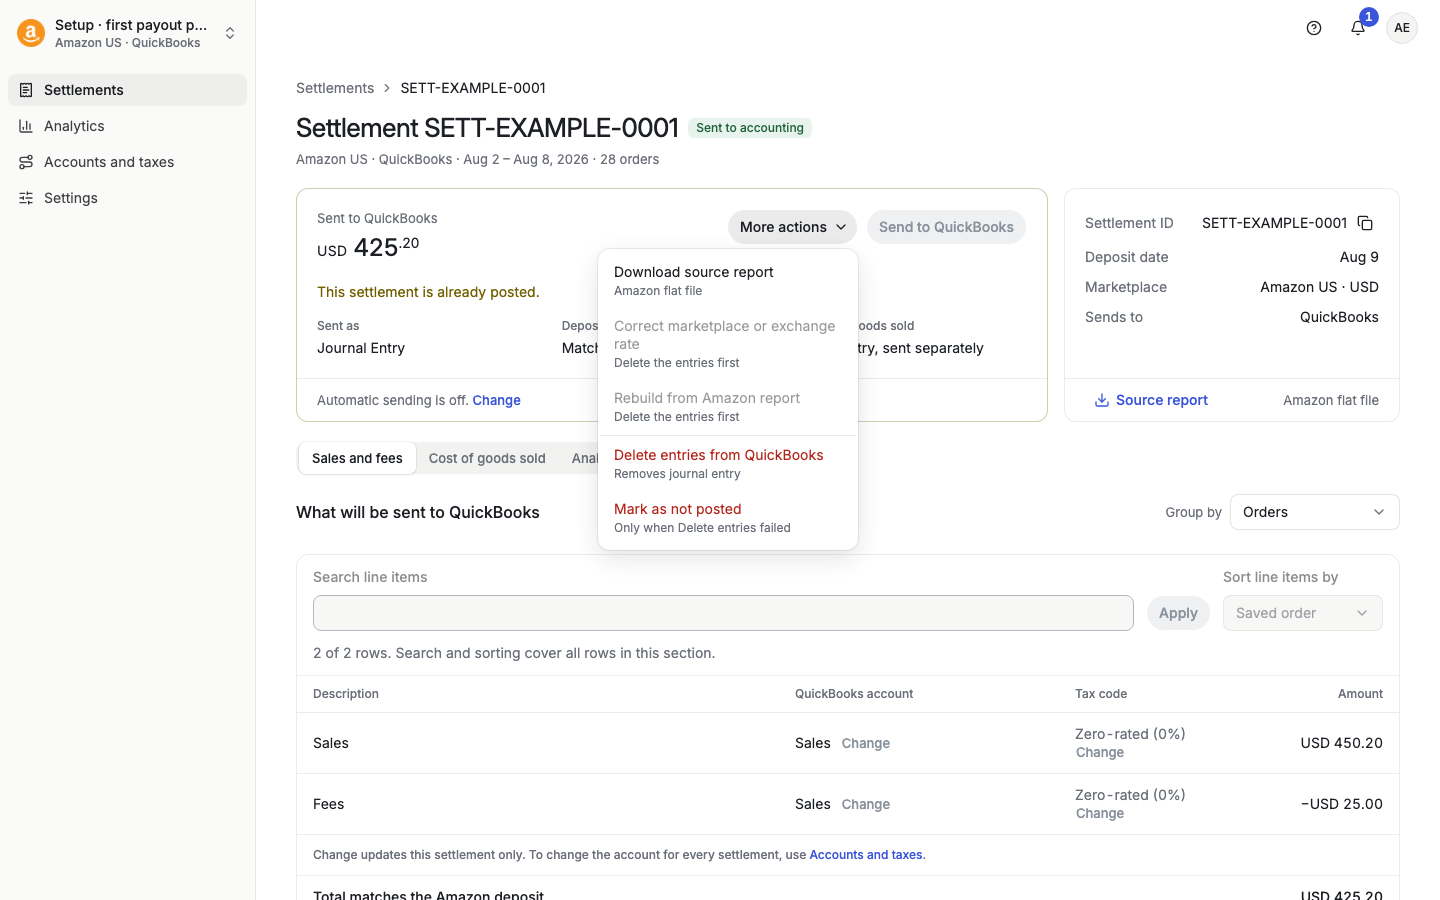Select Correct marketplace or exchange rate

point(728,344)
